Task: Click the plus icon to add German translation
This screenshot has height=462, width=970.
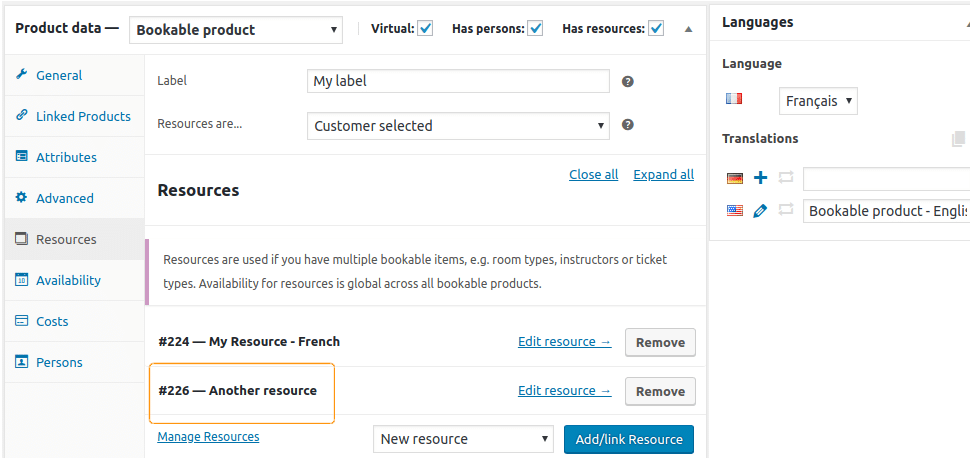Action: 760,178
